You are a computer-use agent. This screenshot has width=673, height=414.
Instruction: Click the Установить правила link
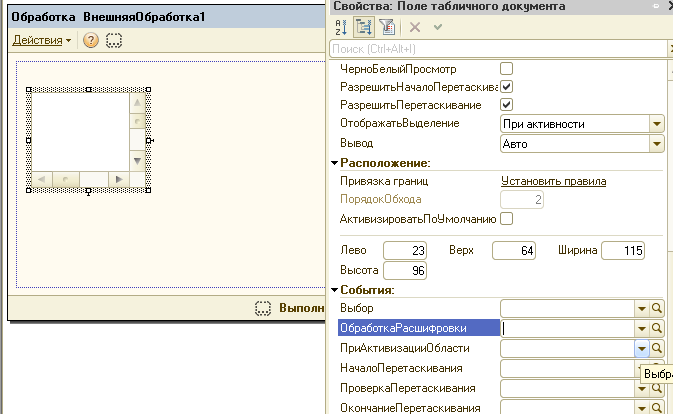coord(553,181)
